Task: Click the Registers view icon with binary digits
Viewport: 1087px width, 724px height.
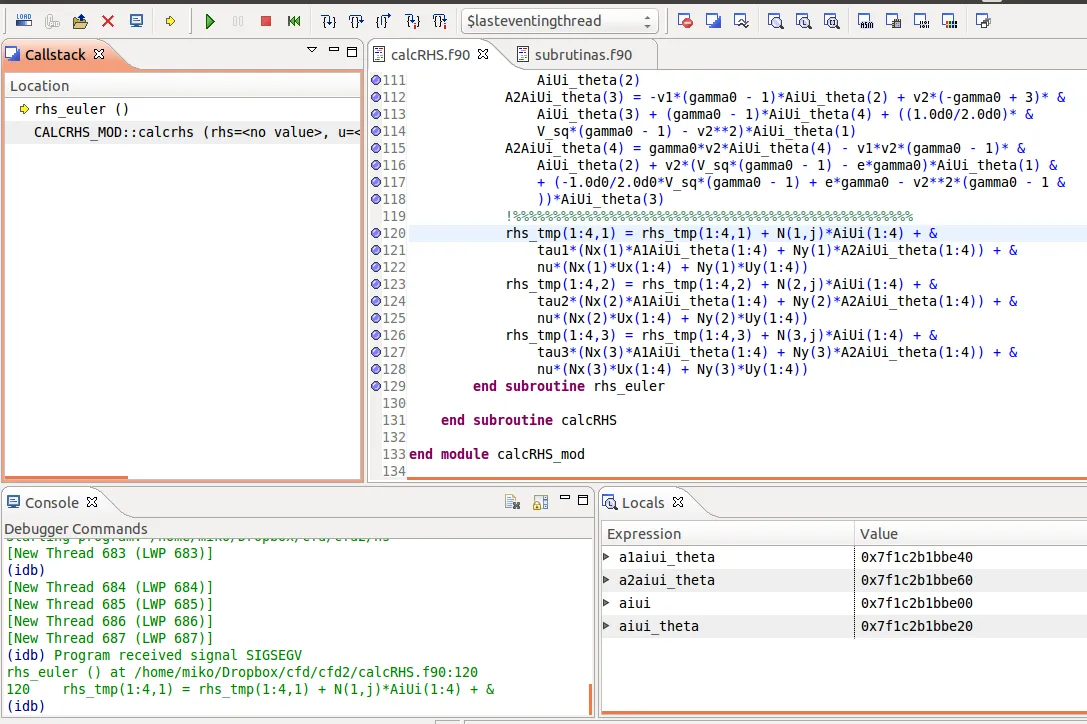Action: (922, 21)
